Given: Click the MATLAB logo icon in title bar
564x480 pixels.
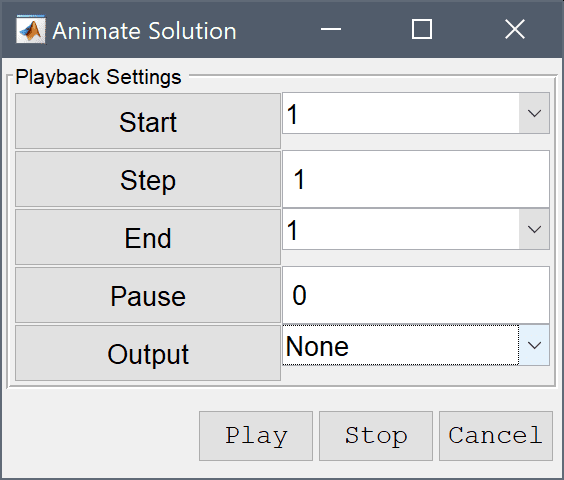Looking at the screenshot, I should 31,30.
